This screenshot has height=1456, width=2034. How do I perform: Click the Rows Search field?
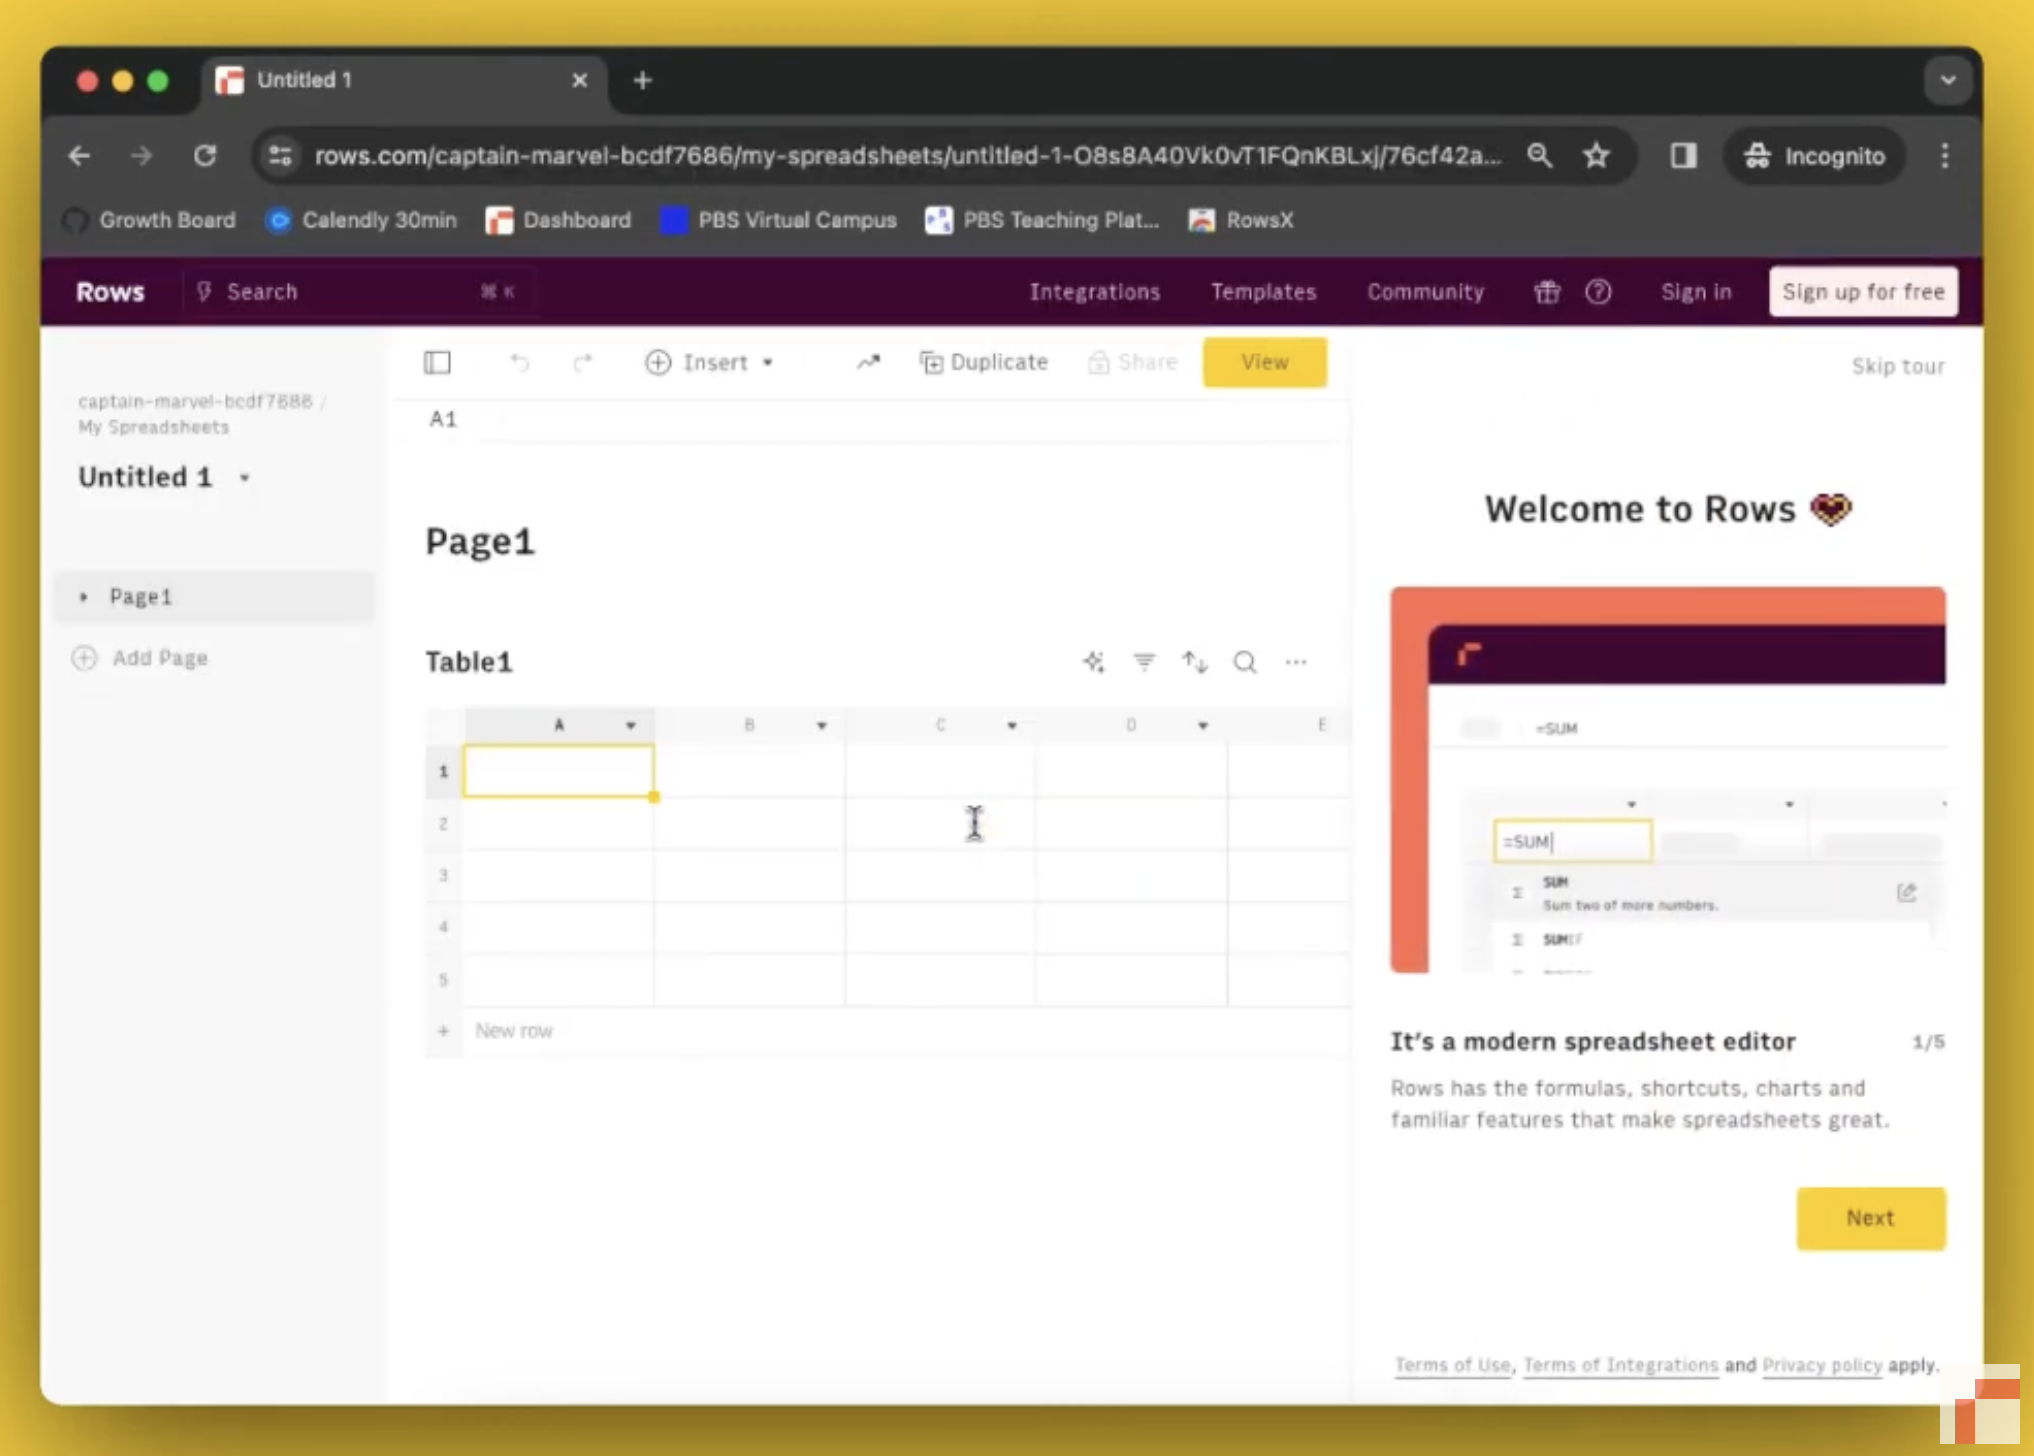tap(360, 292)
